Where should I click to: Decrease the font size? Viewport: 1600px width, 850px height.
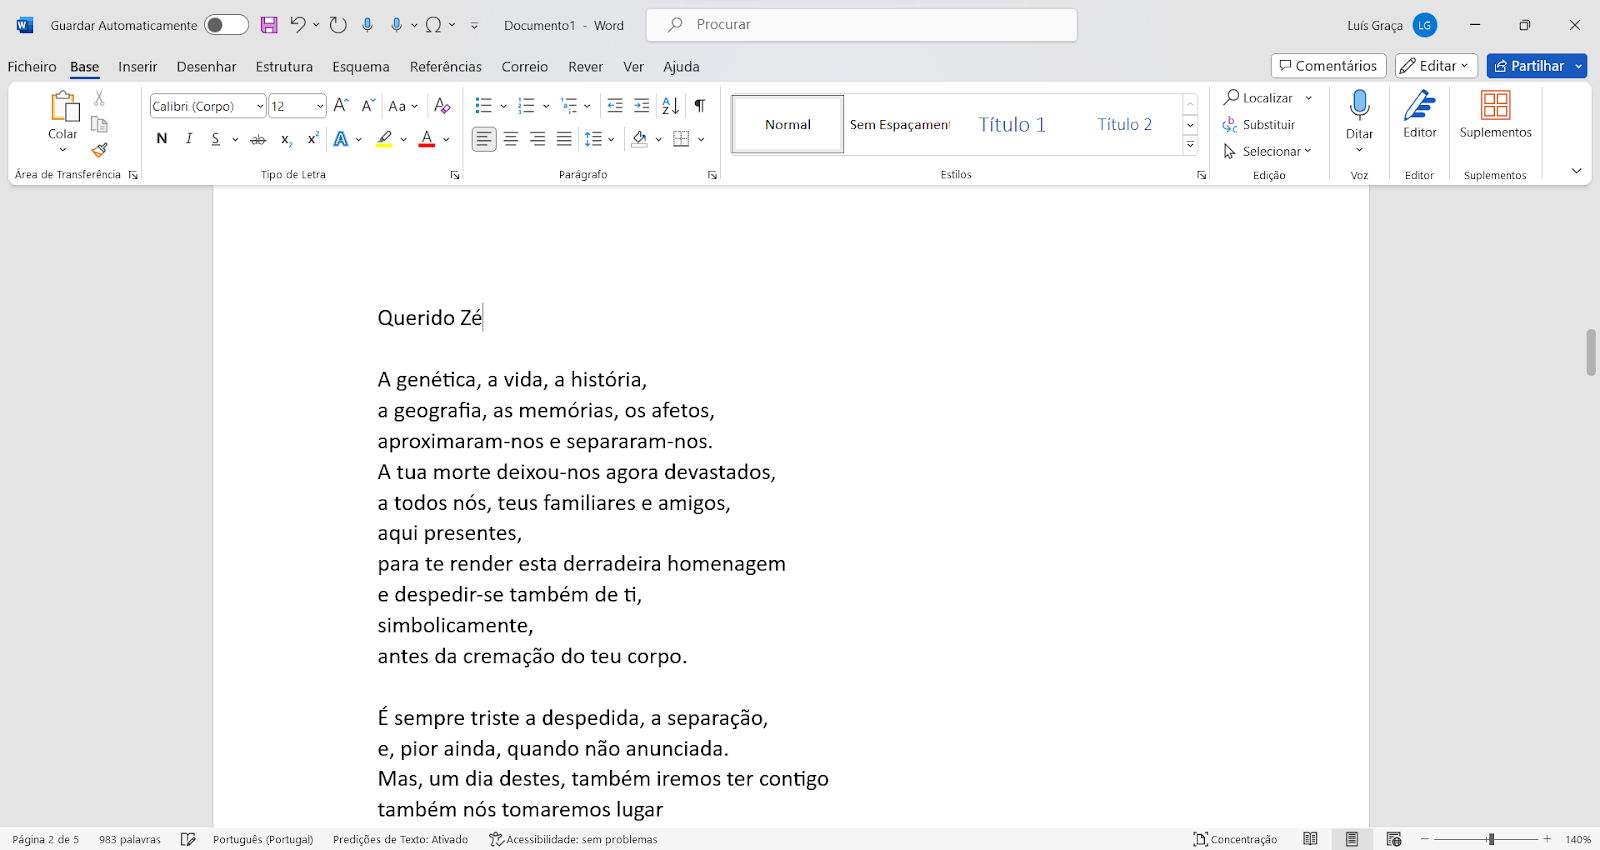tap(368, 105)
